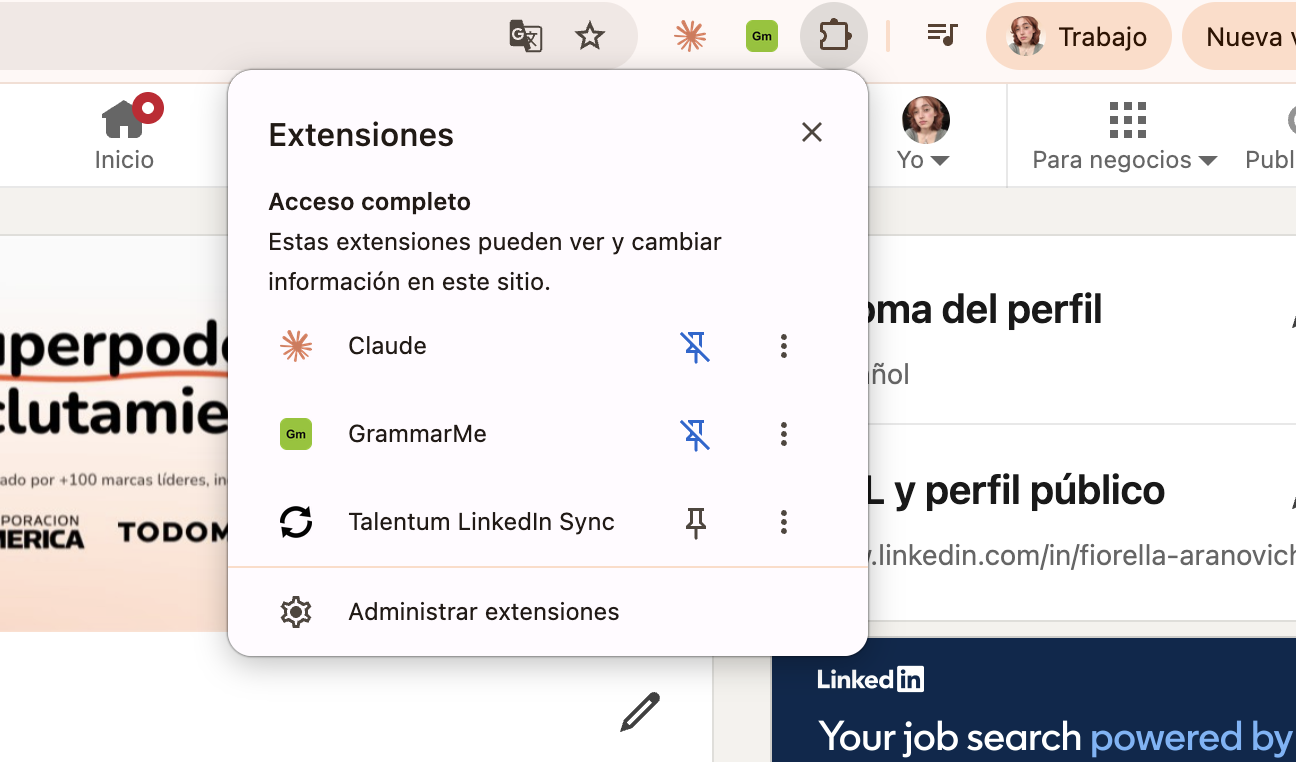Click the LinkedIn logo in the ad

pos(870,680)
